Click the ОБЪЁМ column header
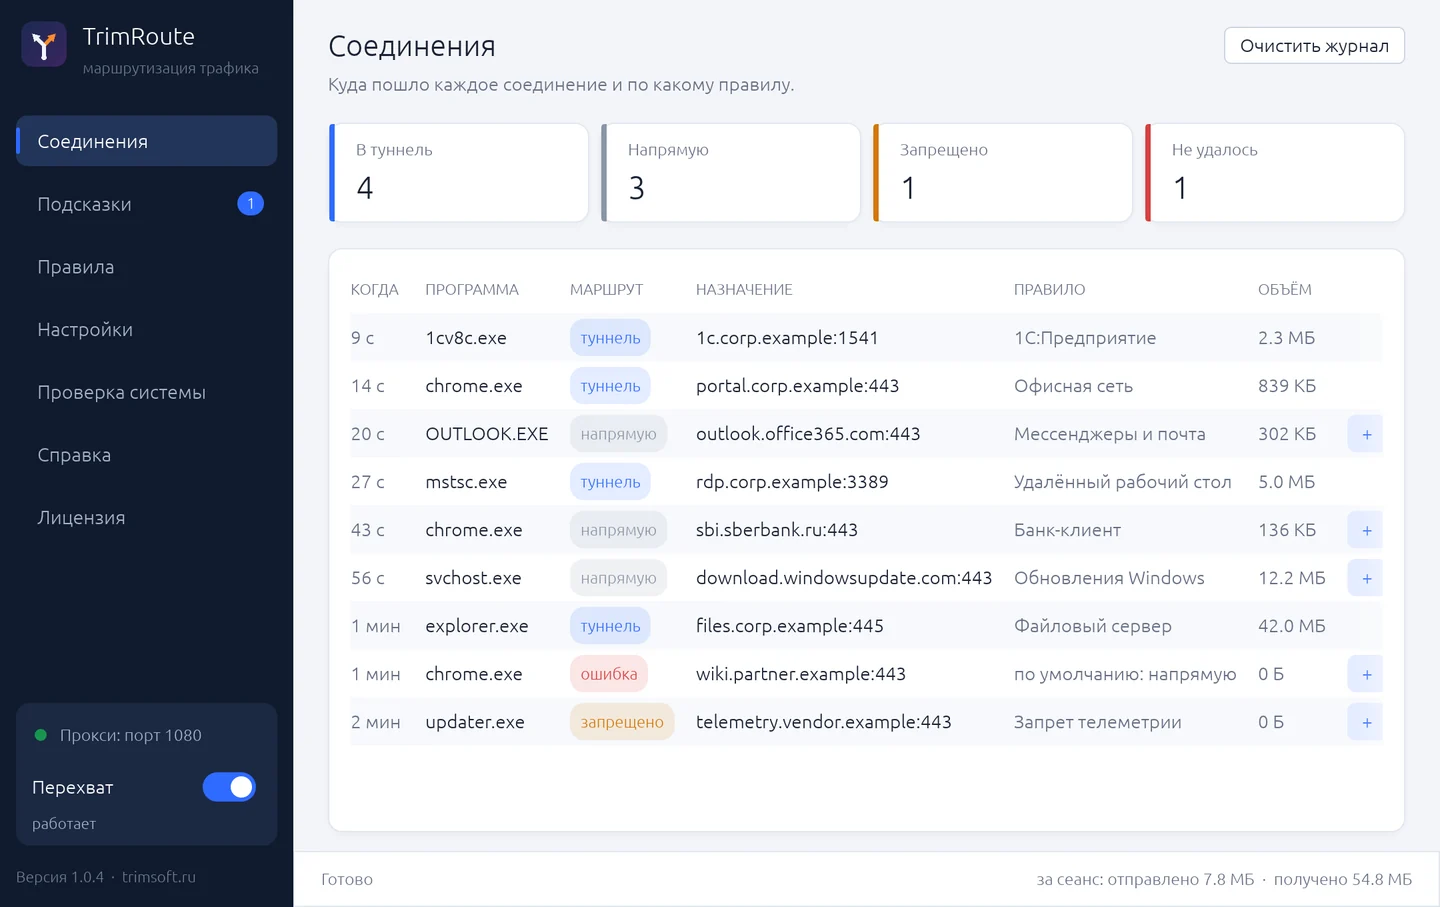Viewport: 1440px width, 907px height. pyautogui.click(x=1285, y=290)
